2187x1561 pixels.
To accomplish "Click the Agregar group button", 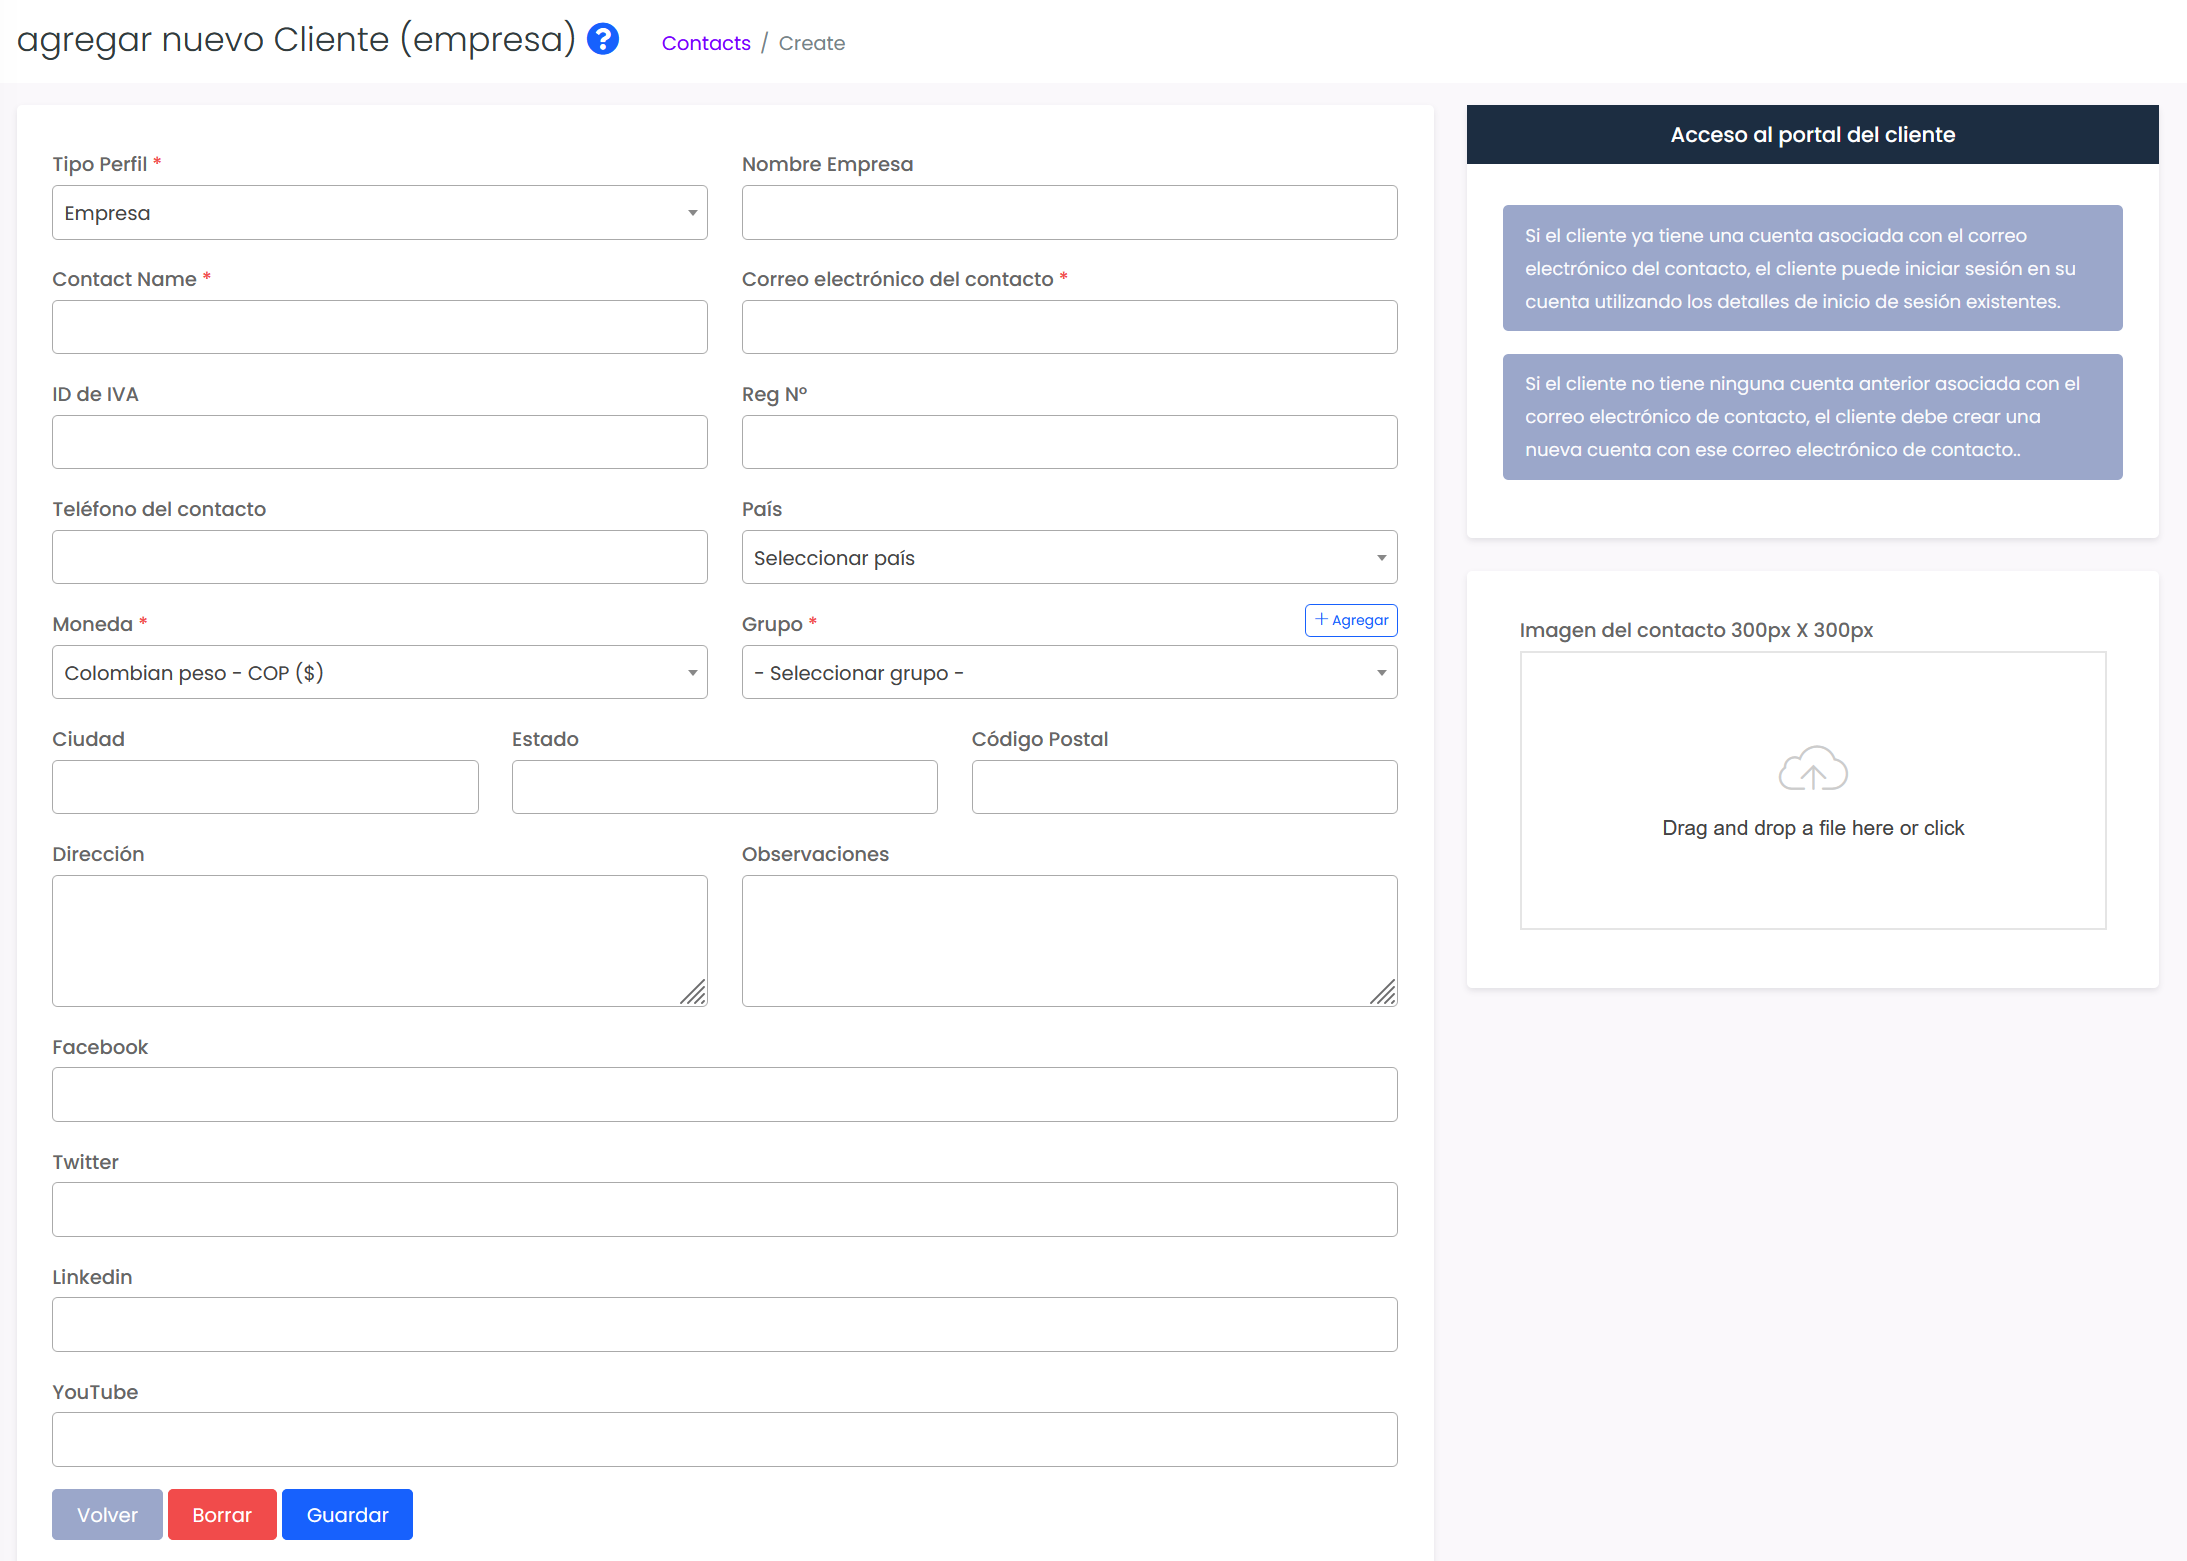I will (1350, 620).
